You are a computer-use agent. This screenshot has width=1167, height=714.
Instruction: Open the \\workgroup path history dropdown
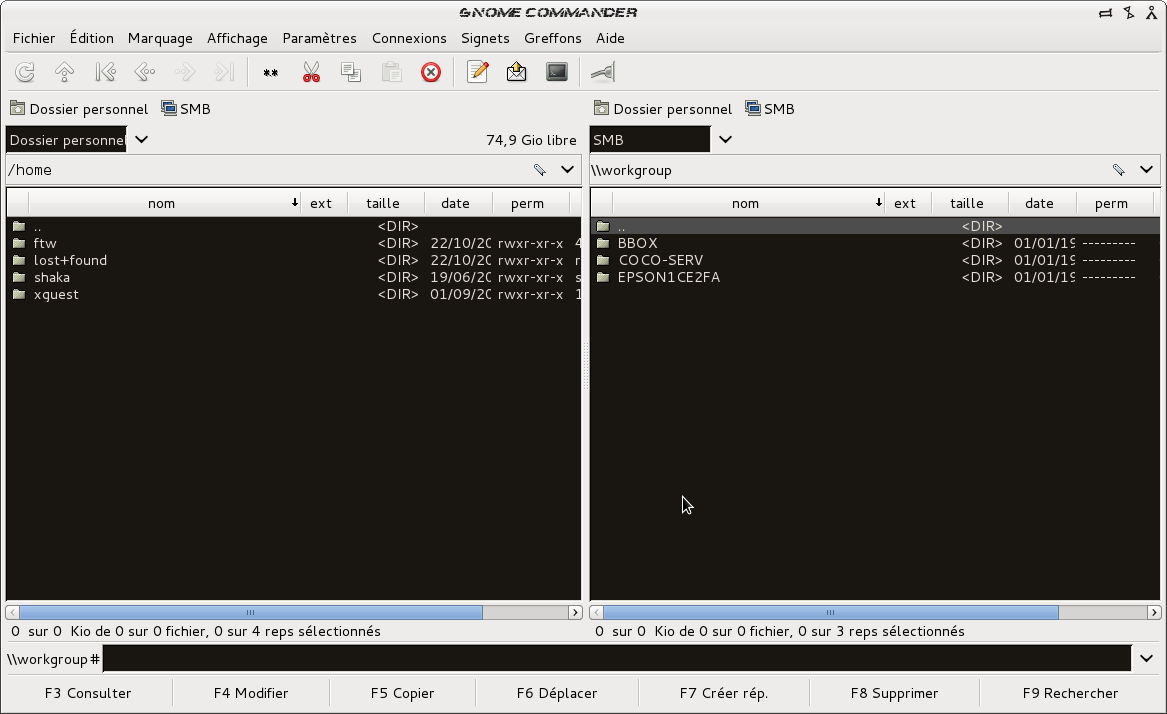[x=1146, y=170]
